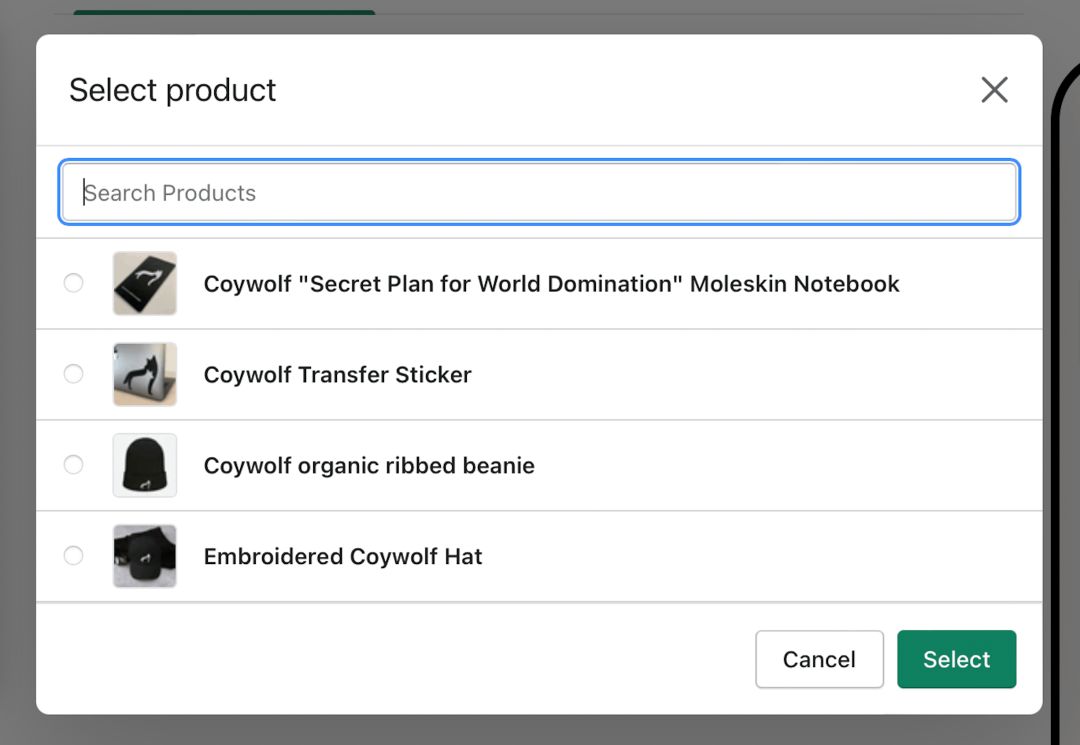Click the Embroidered Coywolf Hat product name
Screen dimensions: 1080x745
[343, 557]
